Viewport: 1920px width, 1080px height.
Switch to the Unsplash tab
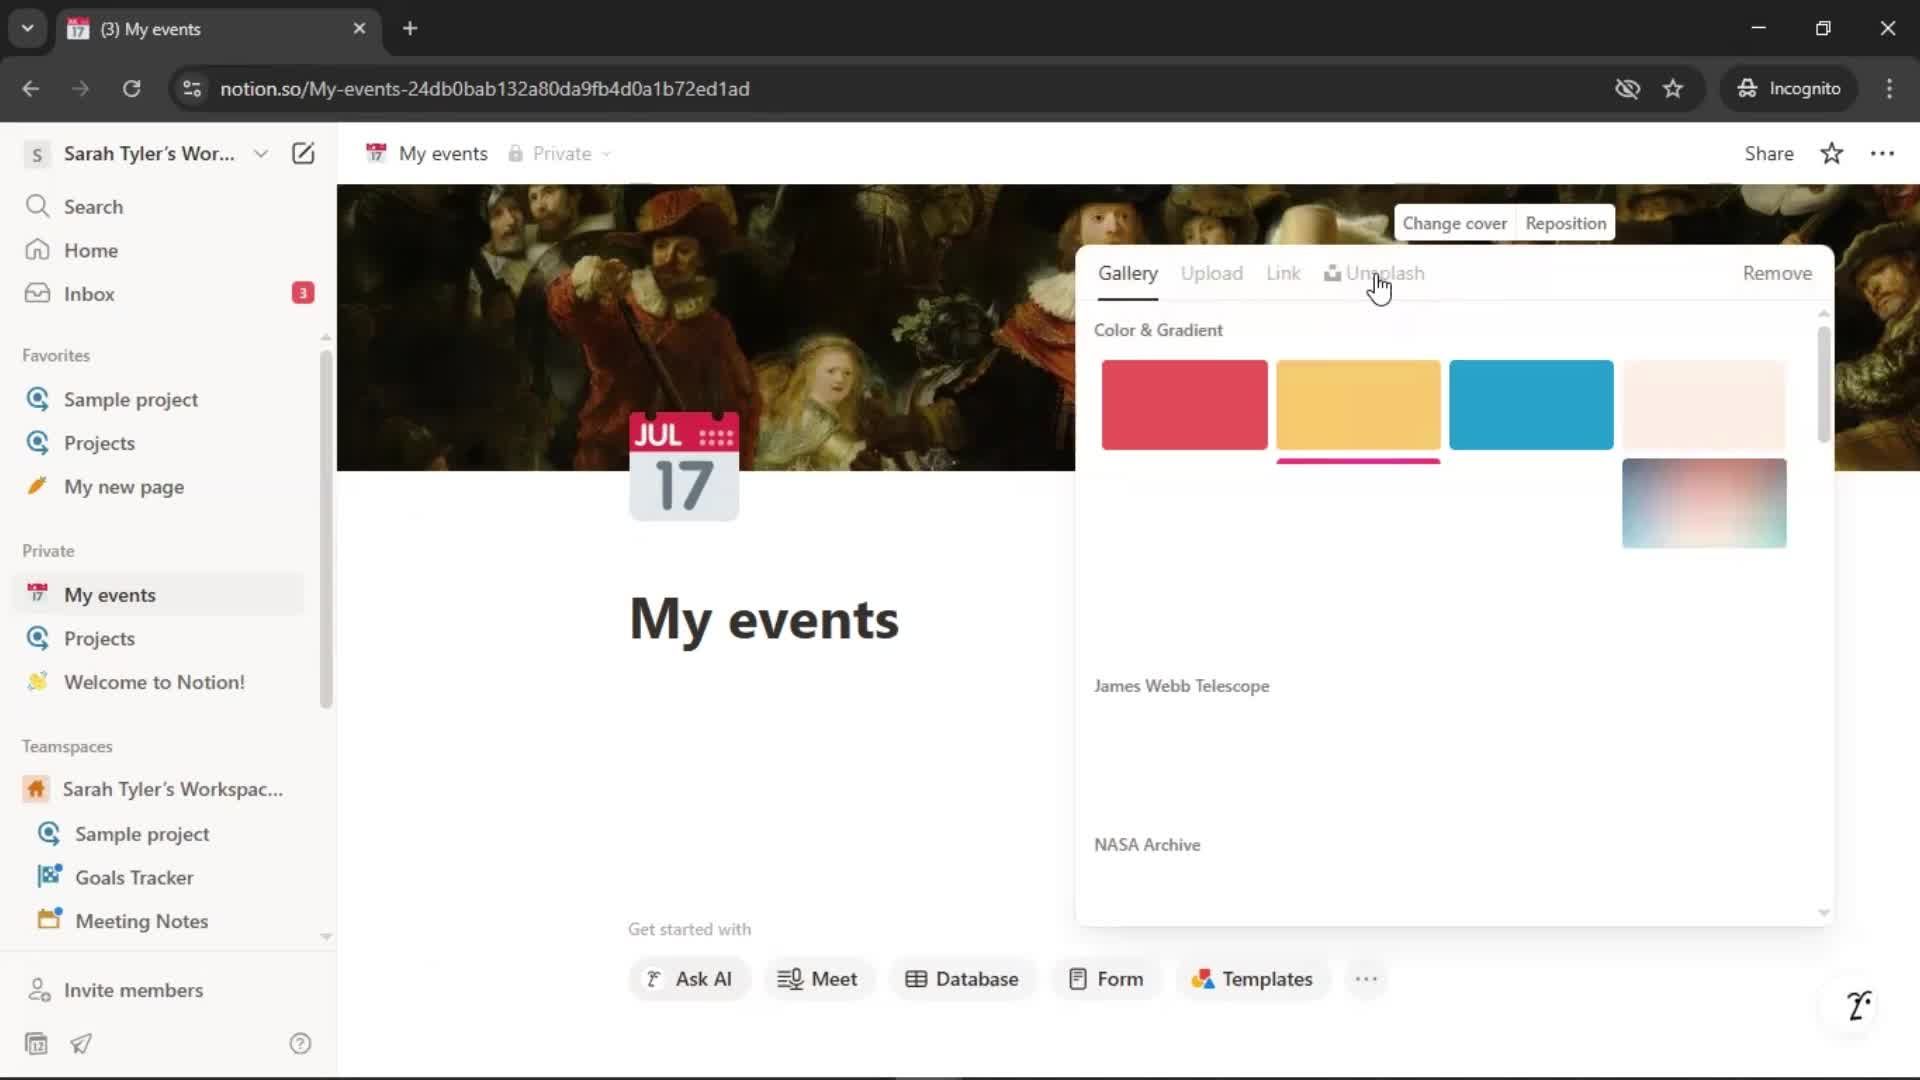click(x=1374, y=273)
